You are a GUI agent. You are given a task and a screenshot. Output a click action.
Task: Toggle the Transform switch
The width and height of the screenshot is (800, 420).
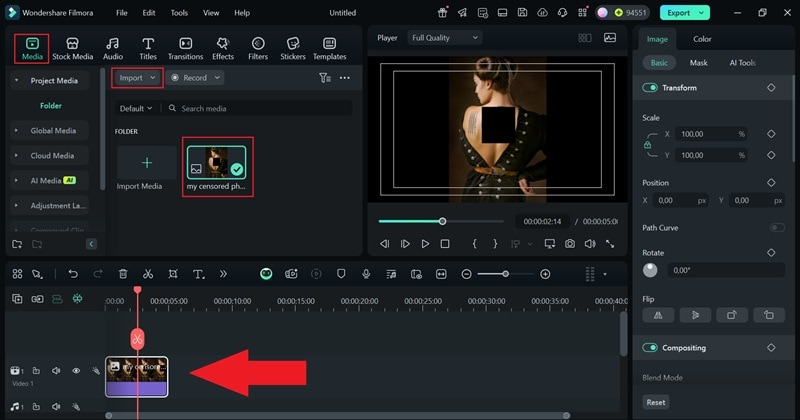coord(650,88)
